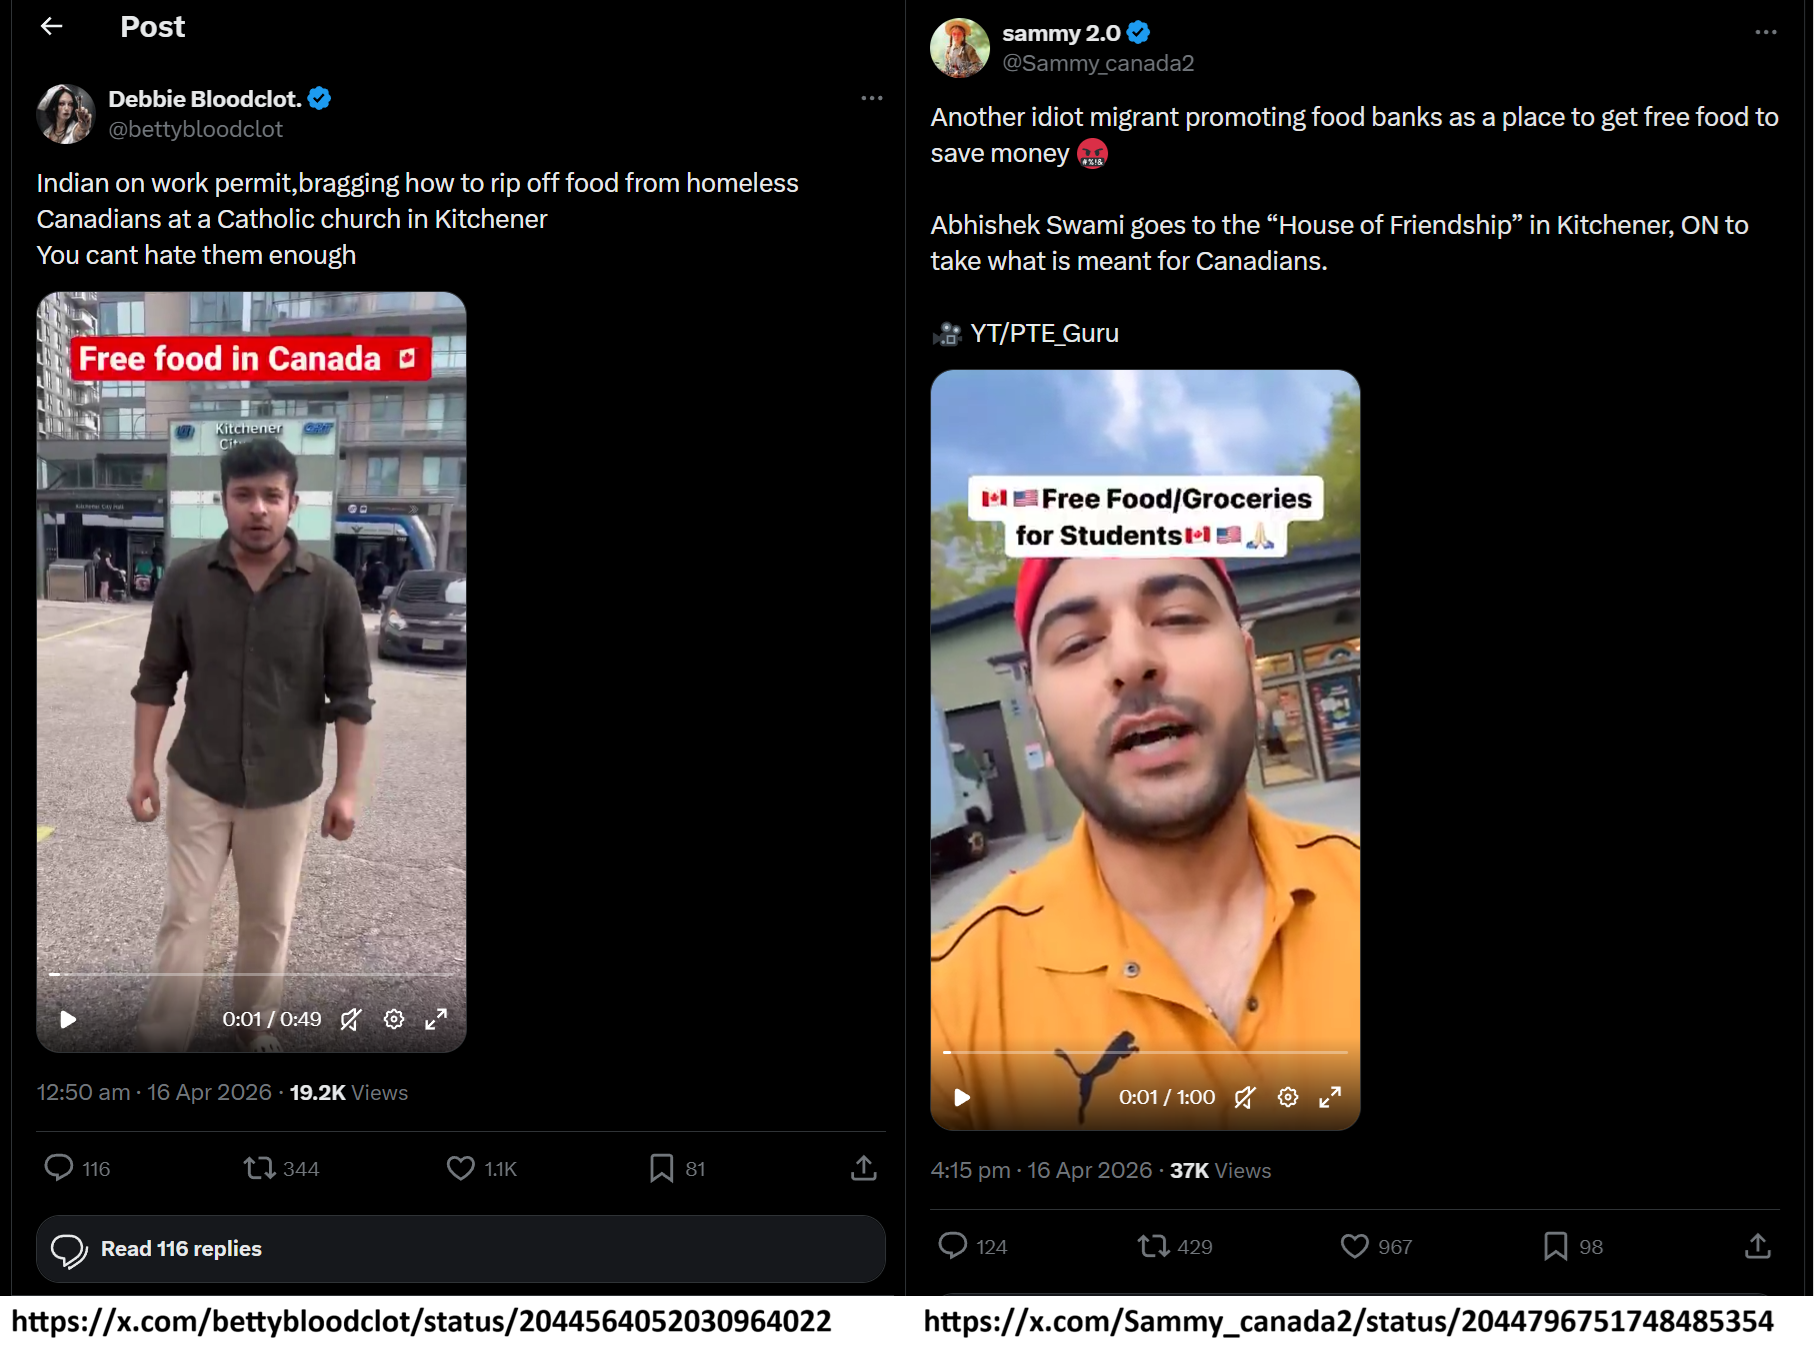Open the @bettybloodclot profile handle

pyautogui.click(x=196, y=129)
